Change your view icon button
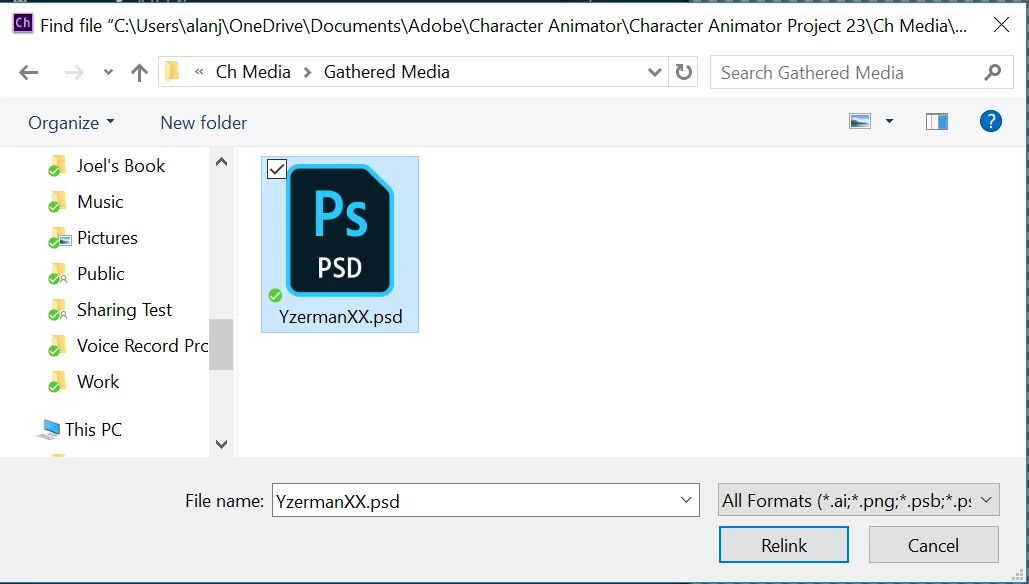Image resolution: width=1029 pixels, height=584 pixels. [860, 121]
